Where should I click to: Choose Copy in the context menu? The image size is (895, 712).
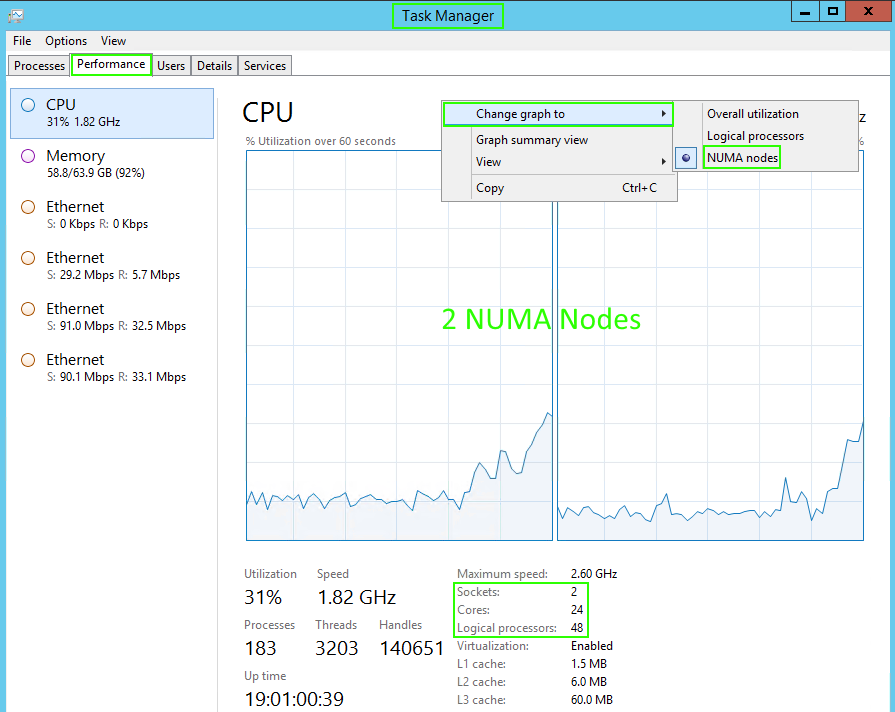coord(559,188)
